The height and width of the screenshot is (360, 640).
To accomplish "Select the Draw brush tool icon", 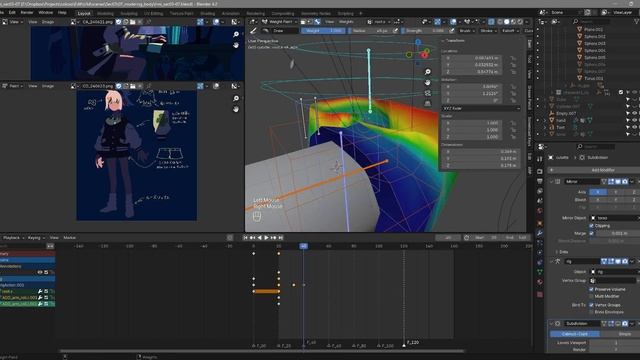I will pyautogui.click(x=253, y=31).
